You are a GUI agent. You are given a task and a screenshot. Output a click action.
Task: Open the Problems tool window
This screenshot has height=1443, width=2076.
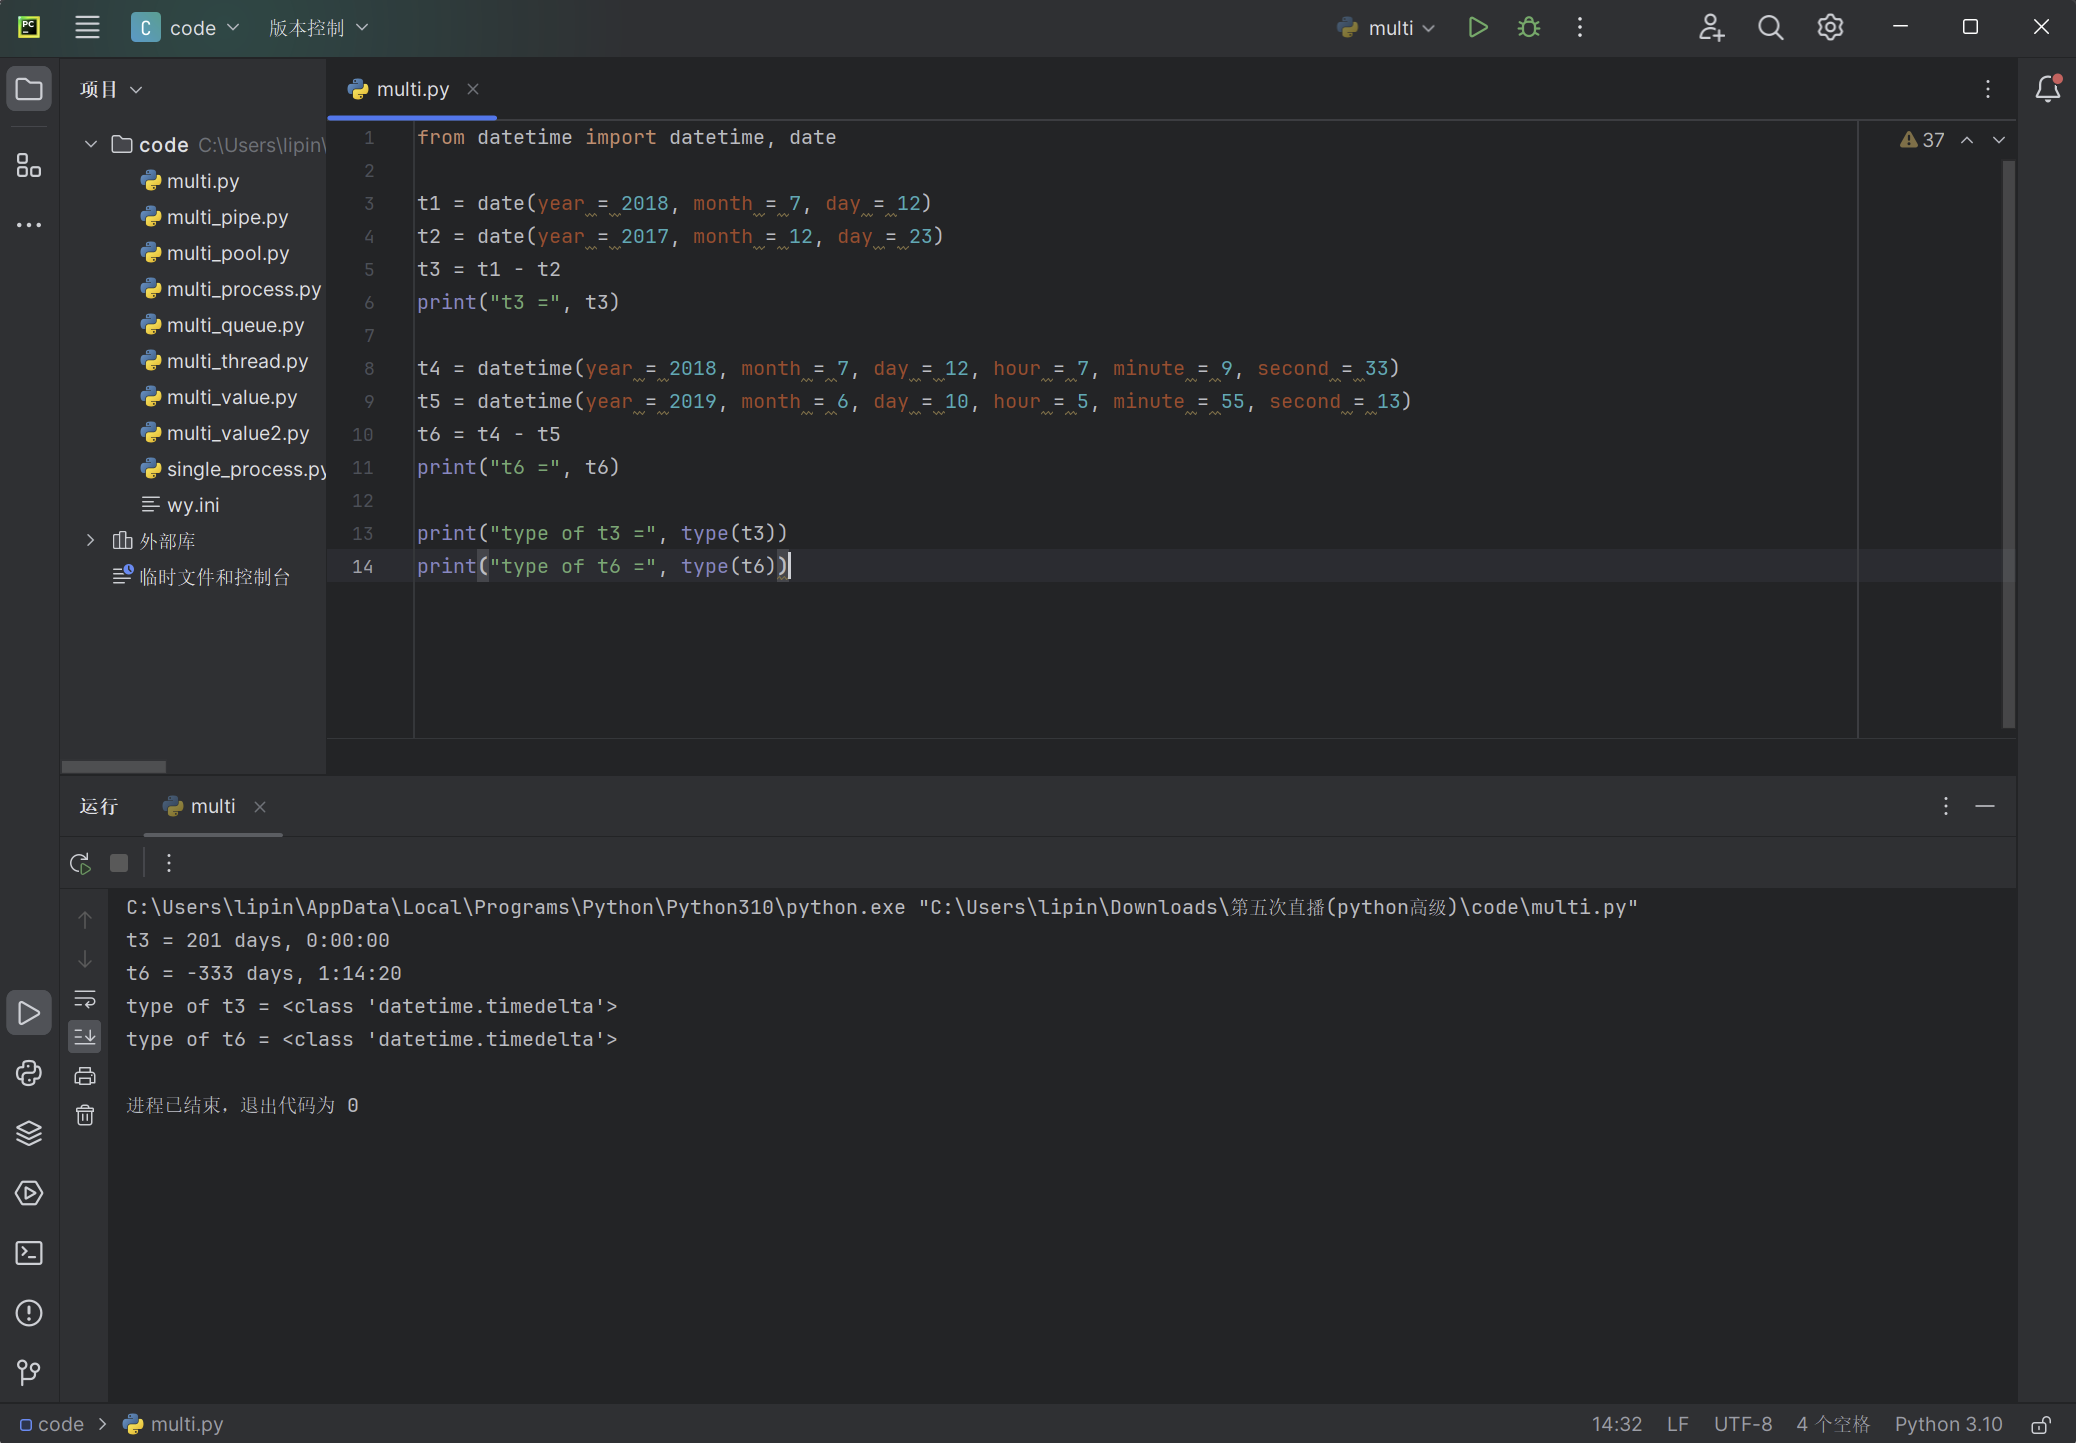[x=29, y=1313]
